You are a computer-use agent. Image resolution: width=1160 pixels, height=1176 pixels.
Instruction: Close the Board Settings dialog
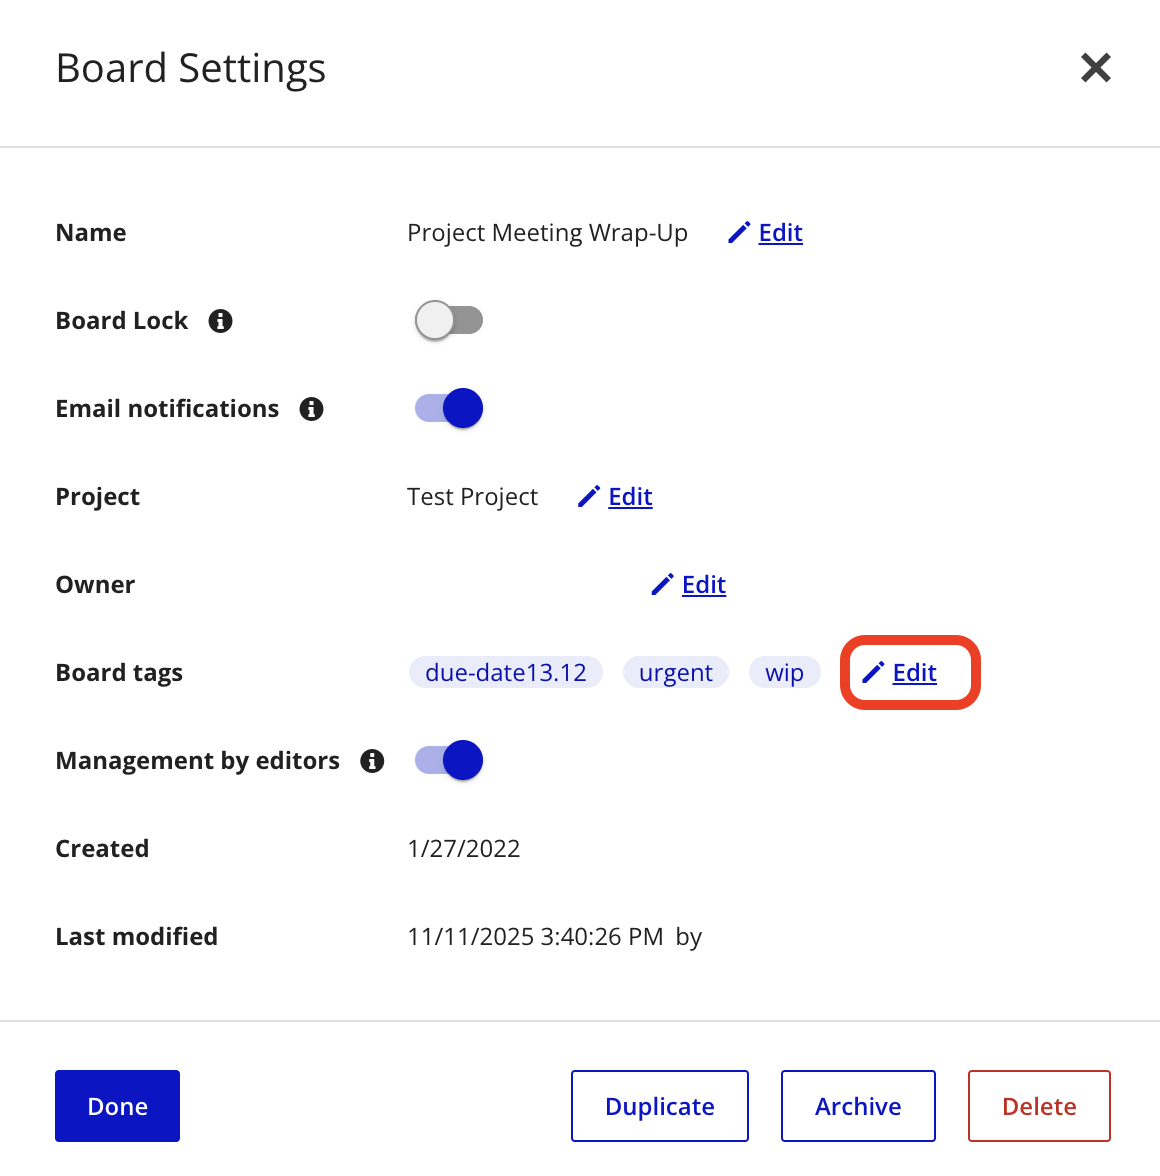1096,68
